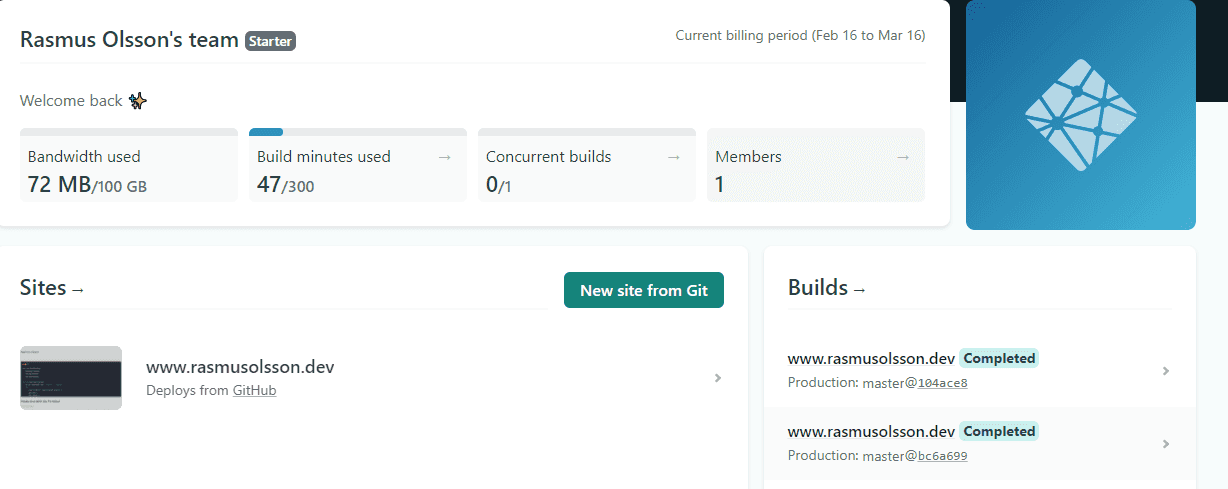Click the arrow on the Concurrent builds card

point(674,157)
